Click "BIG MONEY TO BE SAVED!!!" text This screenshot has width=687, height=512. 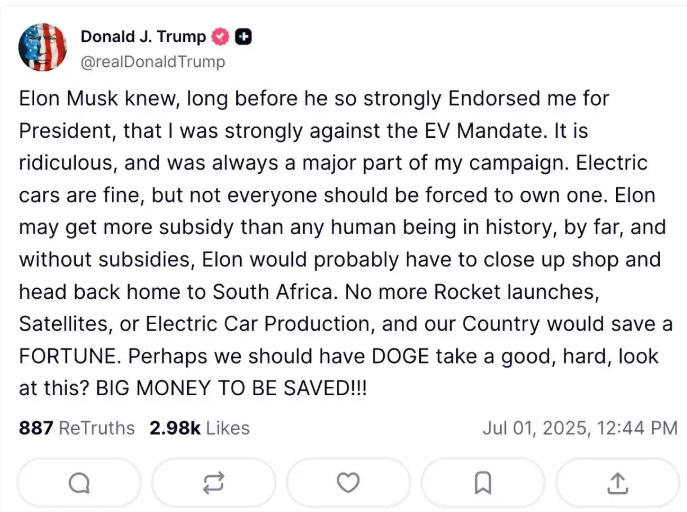[x=231, y=388]
